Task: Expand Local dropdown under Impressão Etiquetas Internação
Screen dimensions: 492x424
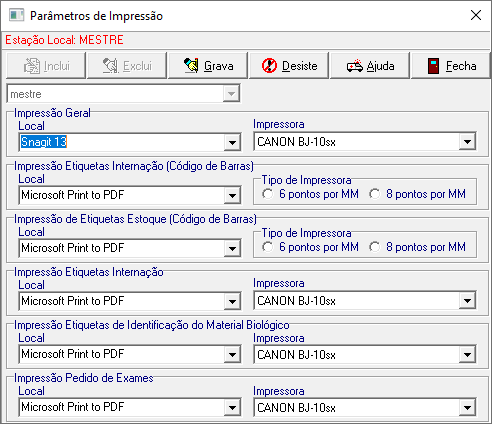Action: point(232,301)
